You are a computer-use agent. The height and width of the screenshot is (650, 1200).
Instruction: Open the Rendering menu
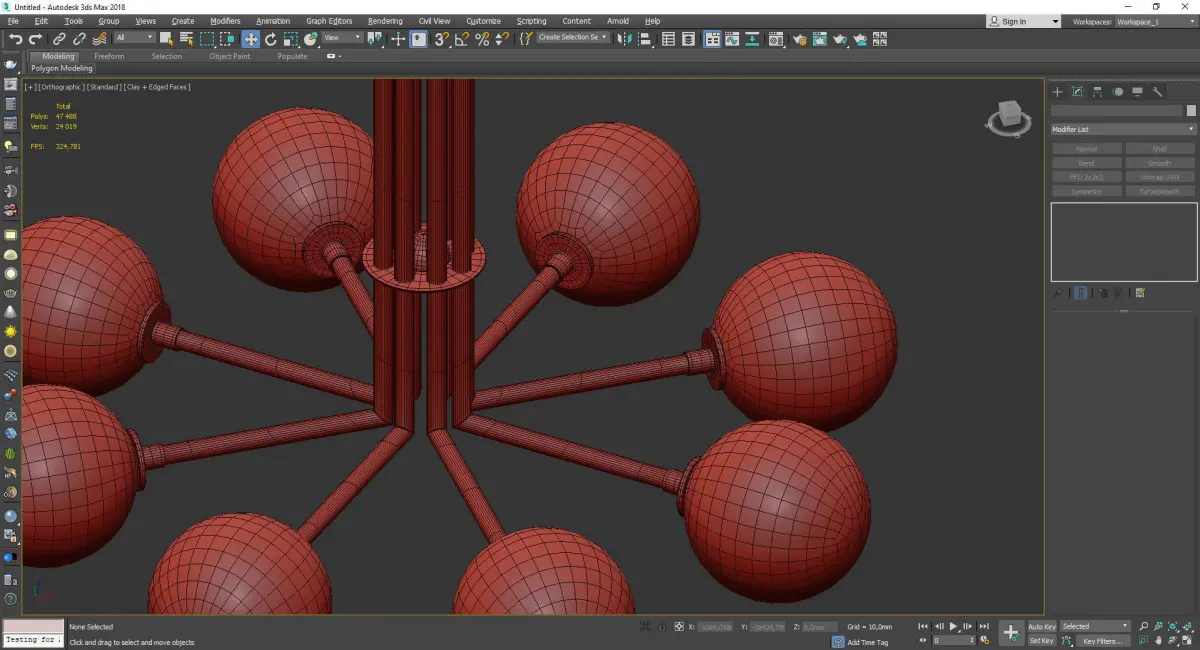coord(385,21)
